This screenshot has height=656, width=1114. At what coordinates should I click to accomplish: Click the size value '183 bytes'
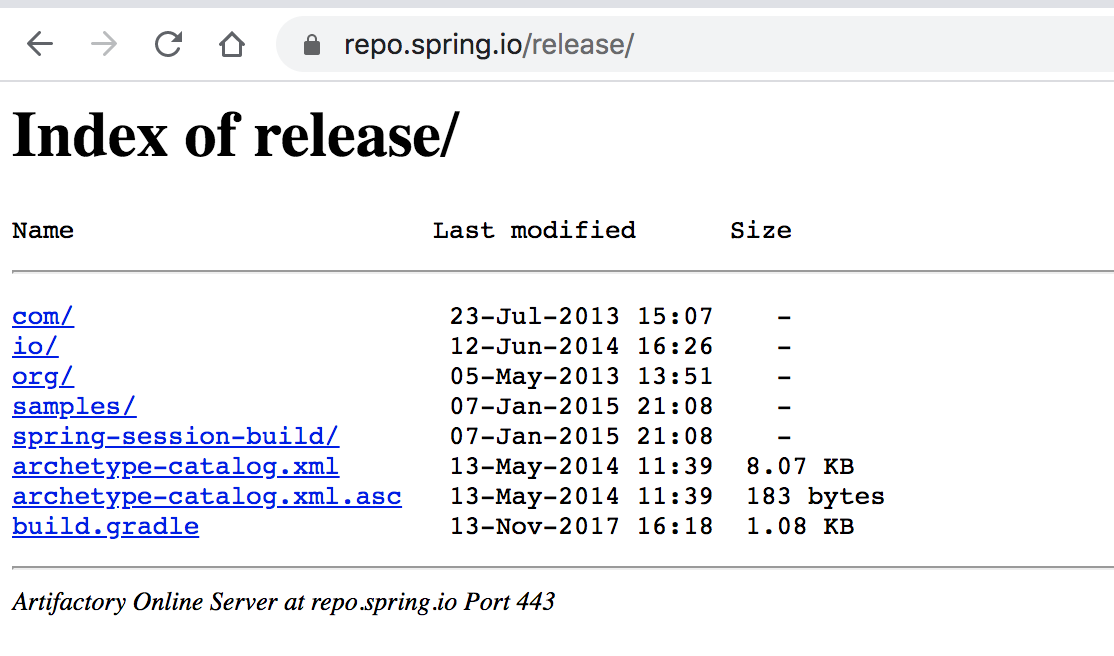(816, 496)
